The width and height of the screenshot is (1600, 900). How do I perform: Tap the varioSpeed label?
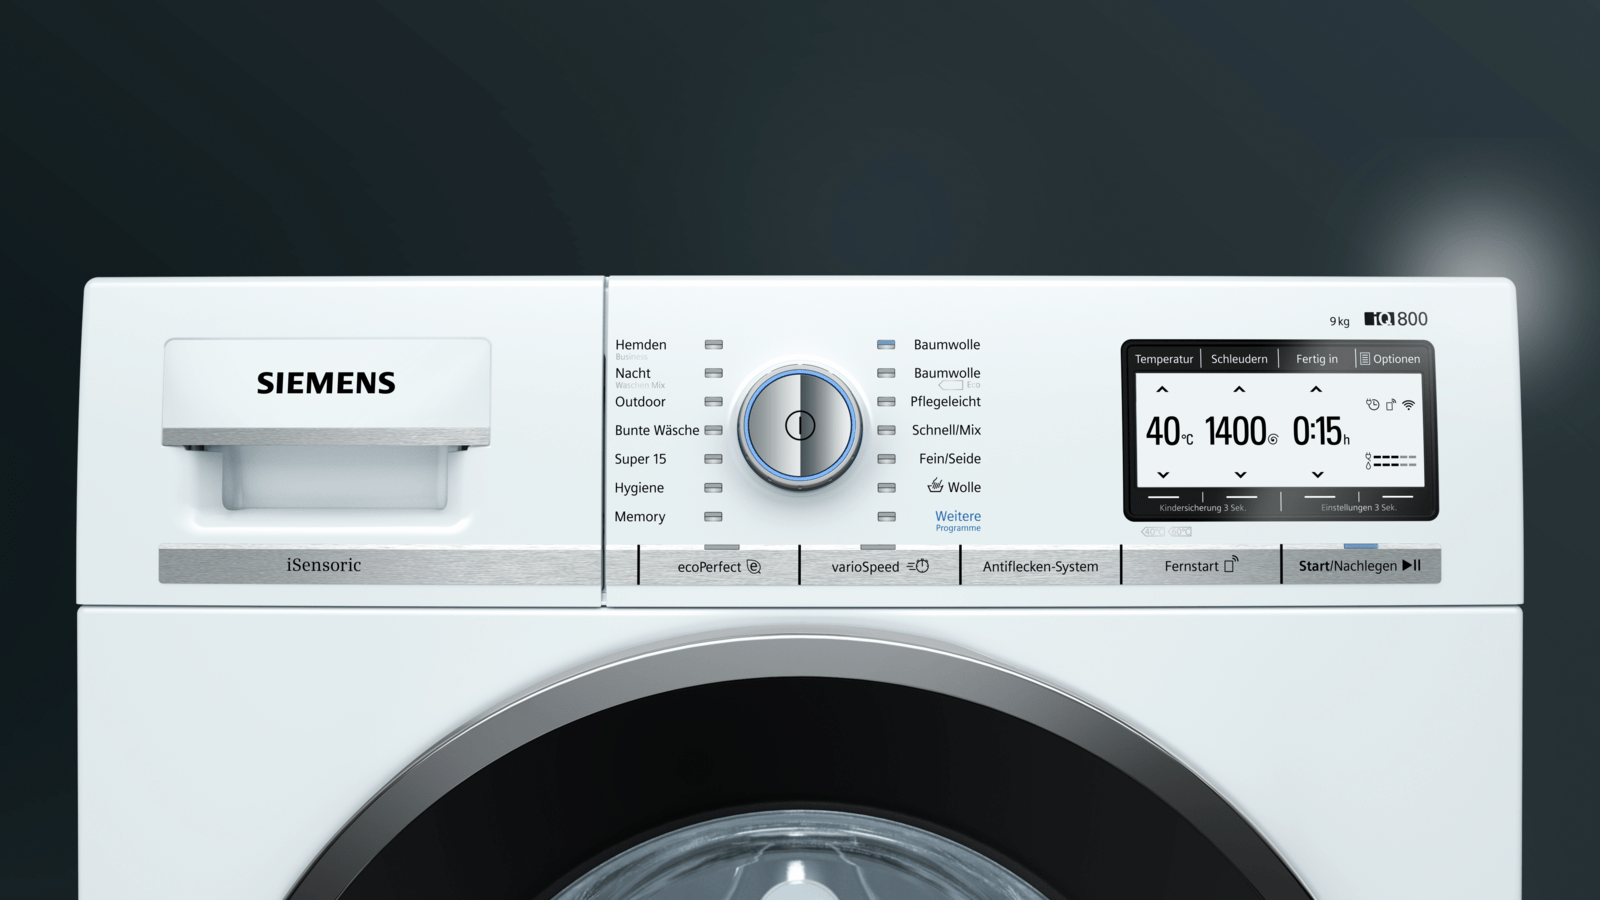coord(865,567)
